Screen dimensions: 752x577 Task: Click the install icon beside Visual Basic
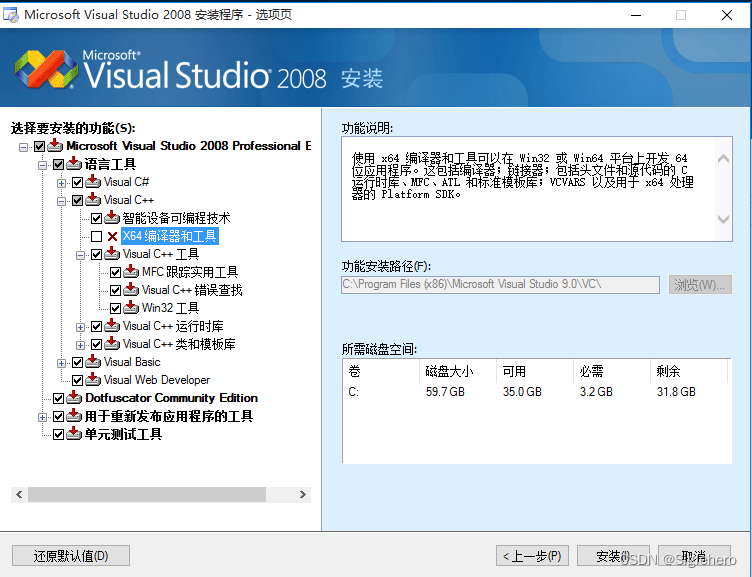pos(93,362)
